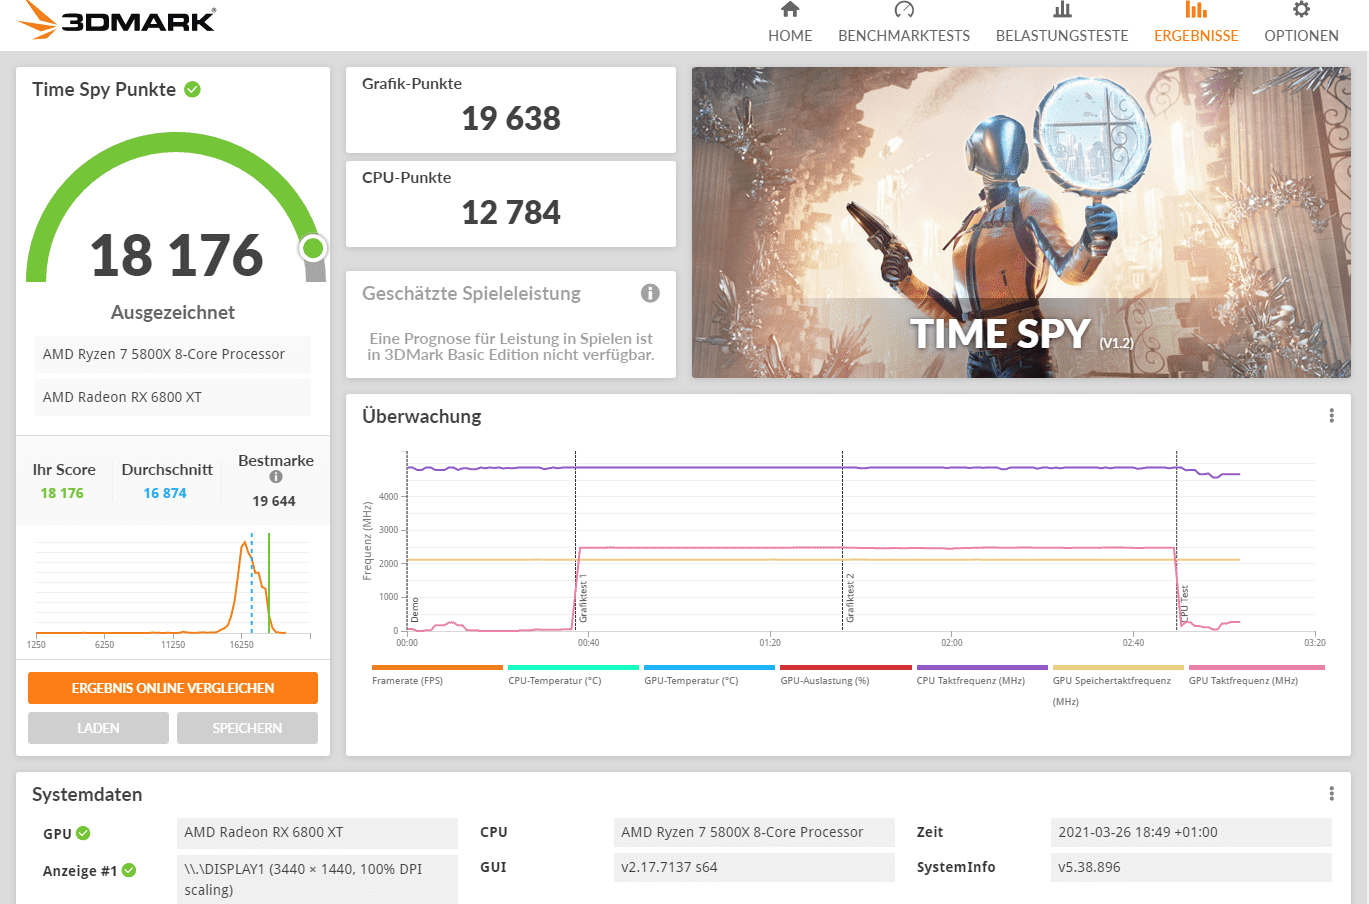The width and height of the screenshot is (1369, 904).
Task: Select the ERGEBNISSE tab
Action: [1196, 22]
